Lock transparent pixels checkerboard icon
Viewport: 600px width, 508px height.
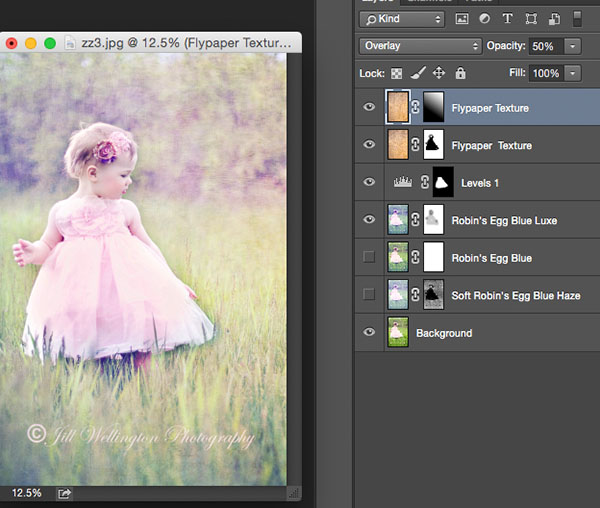pos(396,73)
